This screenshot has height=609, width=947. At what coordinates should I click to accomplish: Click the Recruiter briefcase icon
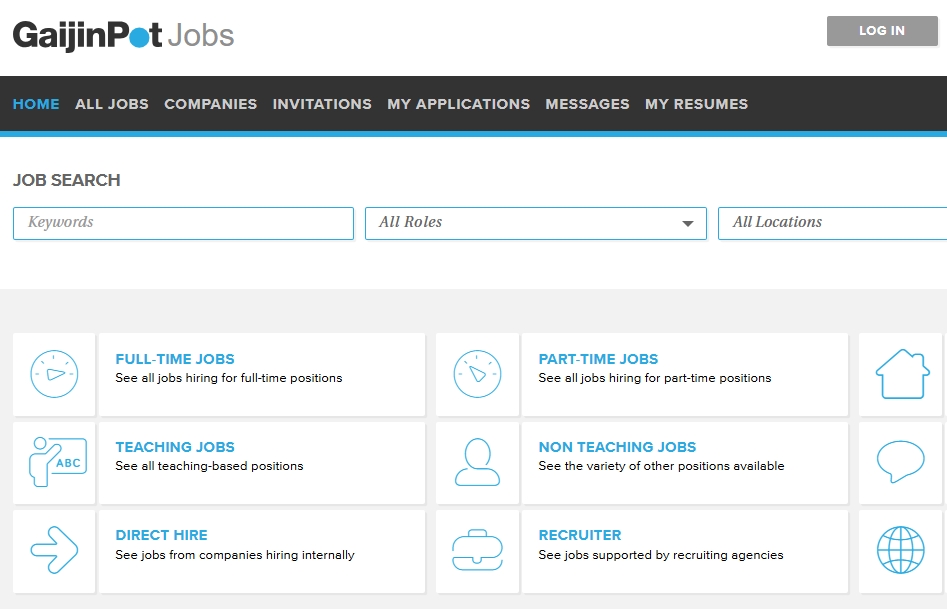(477, 550)
